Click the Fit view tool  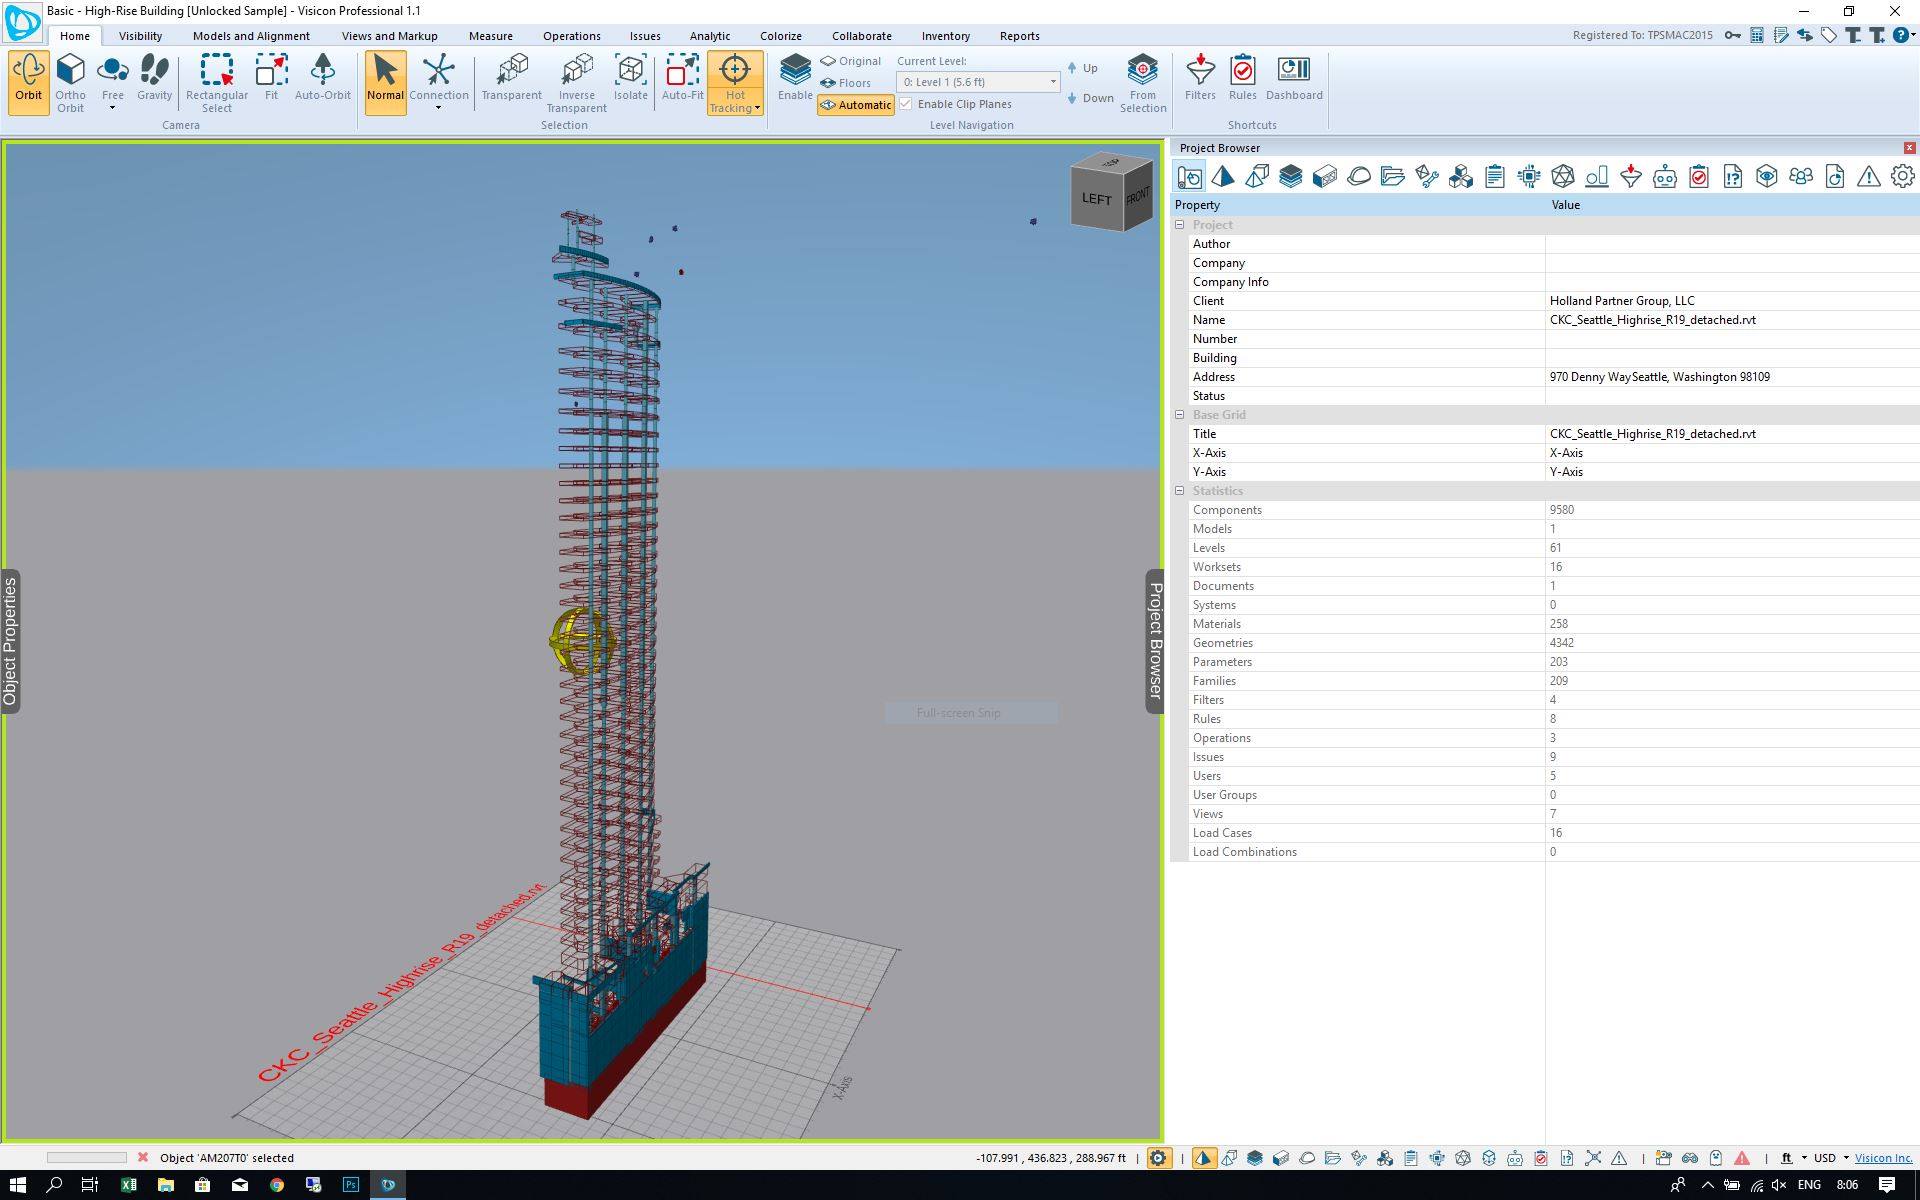click(271, 78)
